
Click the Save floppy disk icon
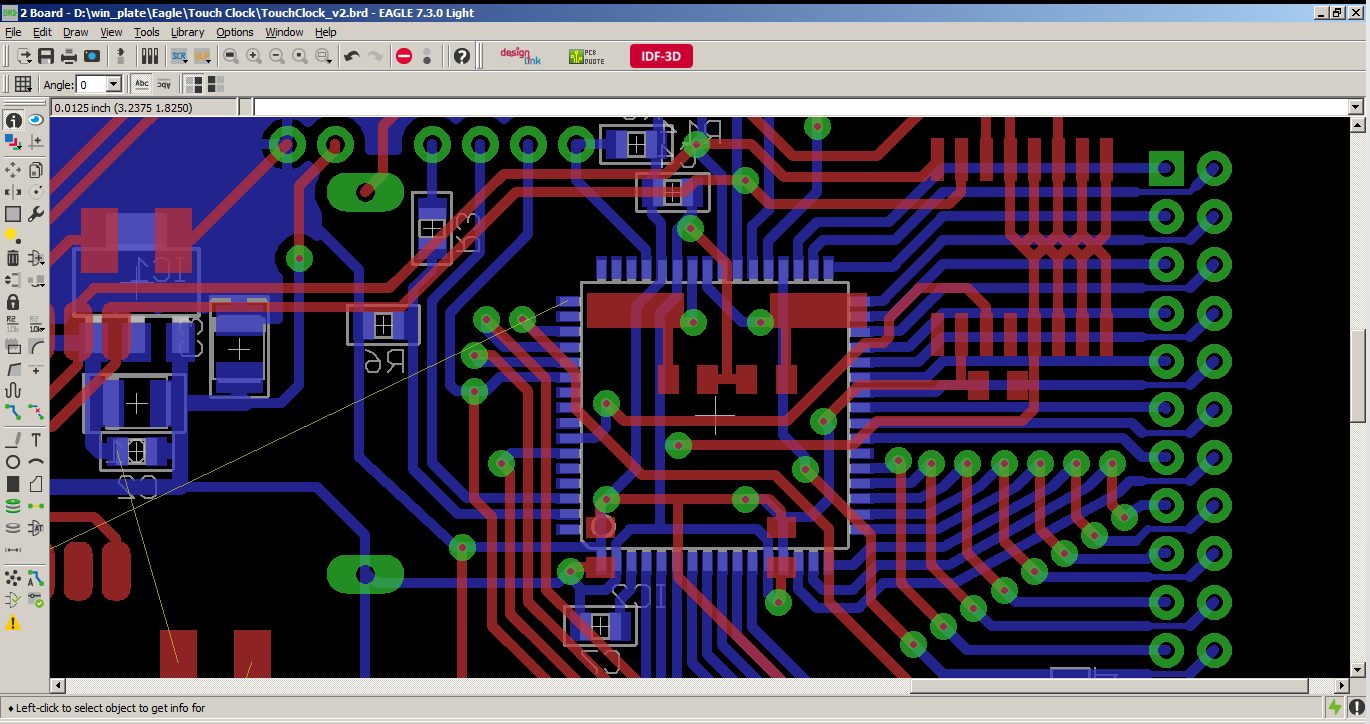[x=46, y=56]
